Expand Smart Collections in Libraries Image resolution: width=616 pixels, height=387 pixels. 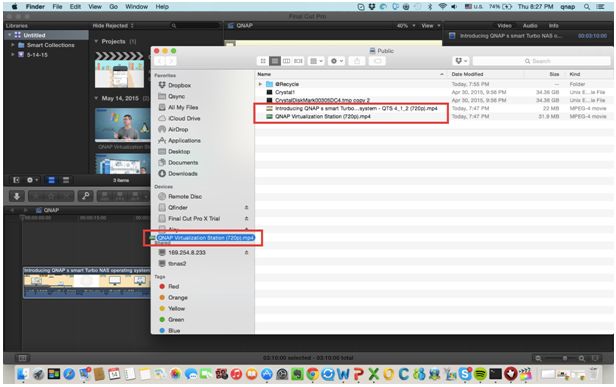(13, 45)
